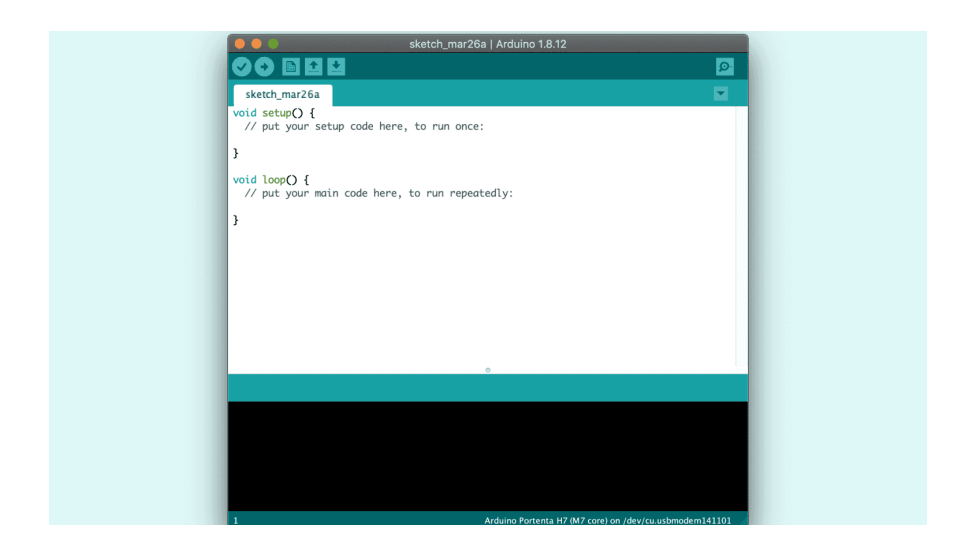Click inside the black console output area
The width and height of the screenshot is (969, 553).
pyautogui.click(x=488, y=455)
